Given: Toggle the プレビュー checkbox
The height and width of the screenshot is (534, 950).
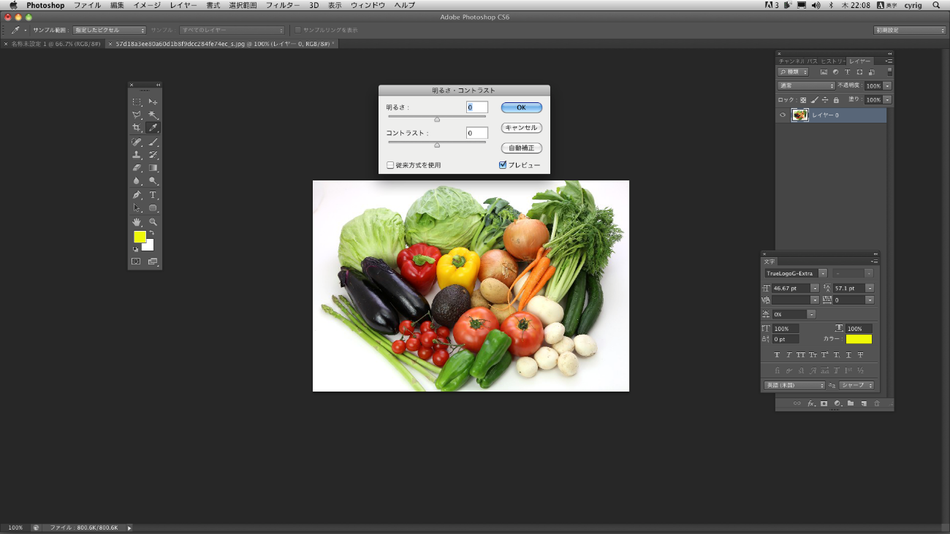Looking at the screenshot, I should [x=502, y=165].
